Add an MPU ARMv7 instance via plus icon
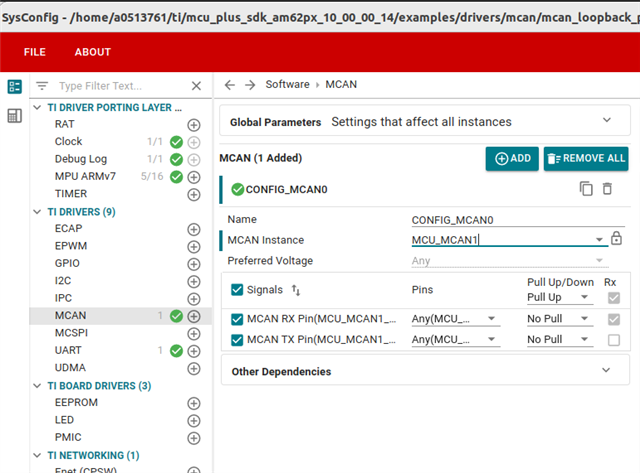 coord(194,177)
